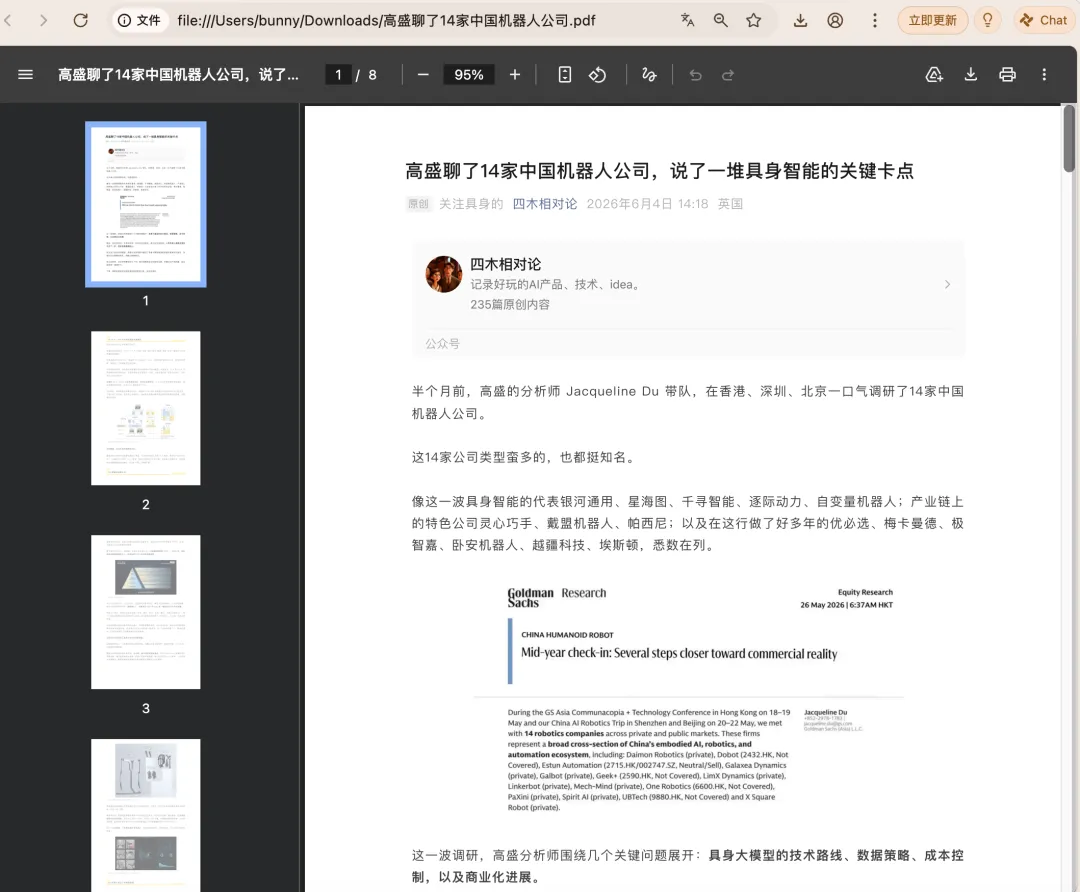The height and width of the screenshot is (892, 1080).
Task: Click the PDF document title in toolbar
Action: [178, 74]
